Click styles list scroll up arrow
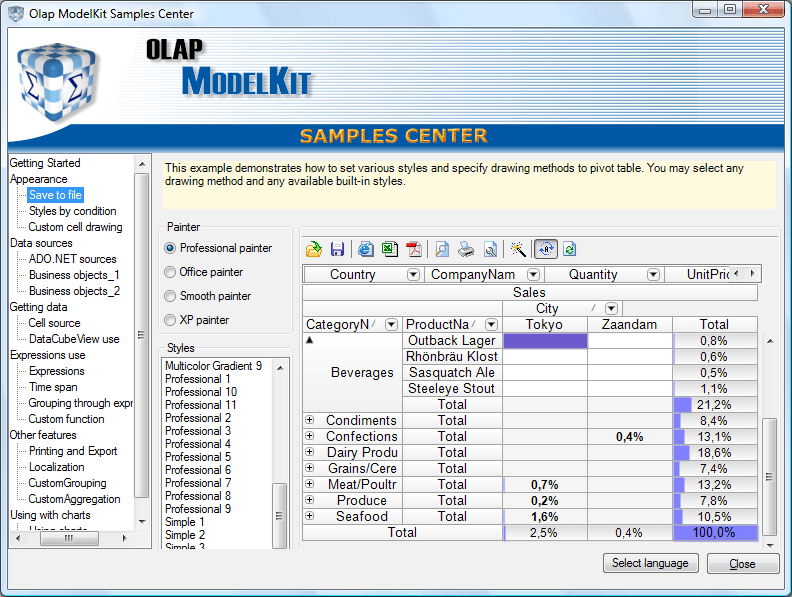This screenshot has height=597, width=792. tap(280, 368)
